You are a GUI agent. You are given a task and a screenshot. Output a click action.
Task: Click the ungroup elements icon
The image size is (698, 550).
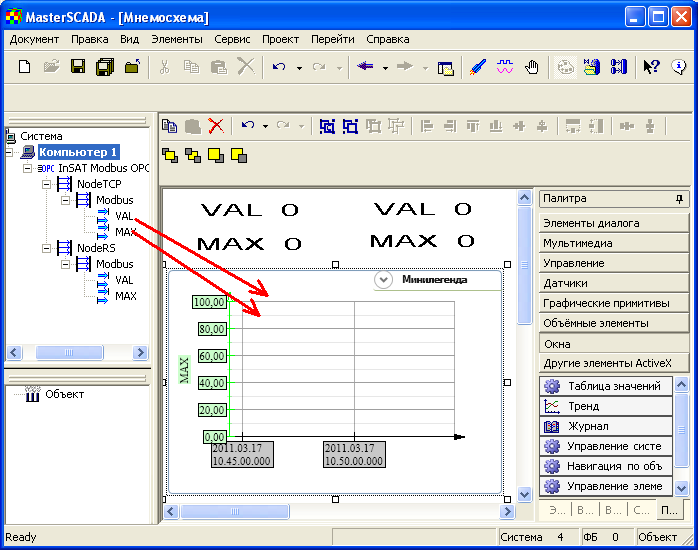coord(350,126)
